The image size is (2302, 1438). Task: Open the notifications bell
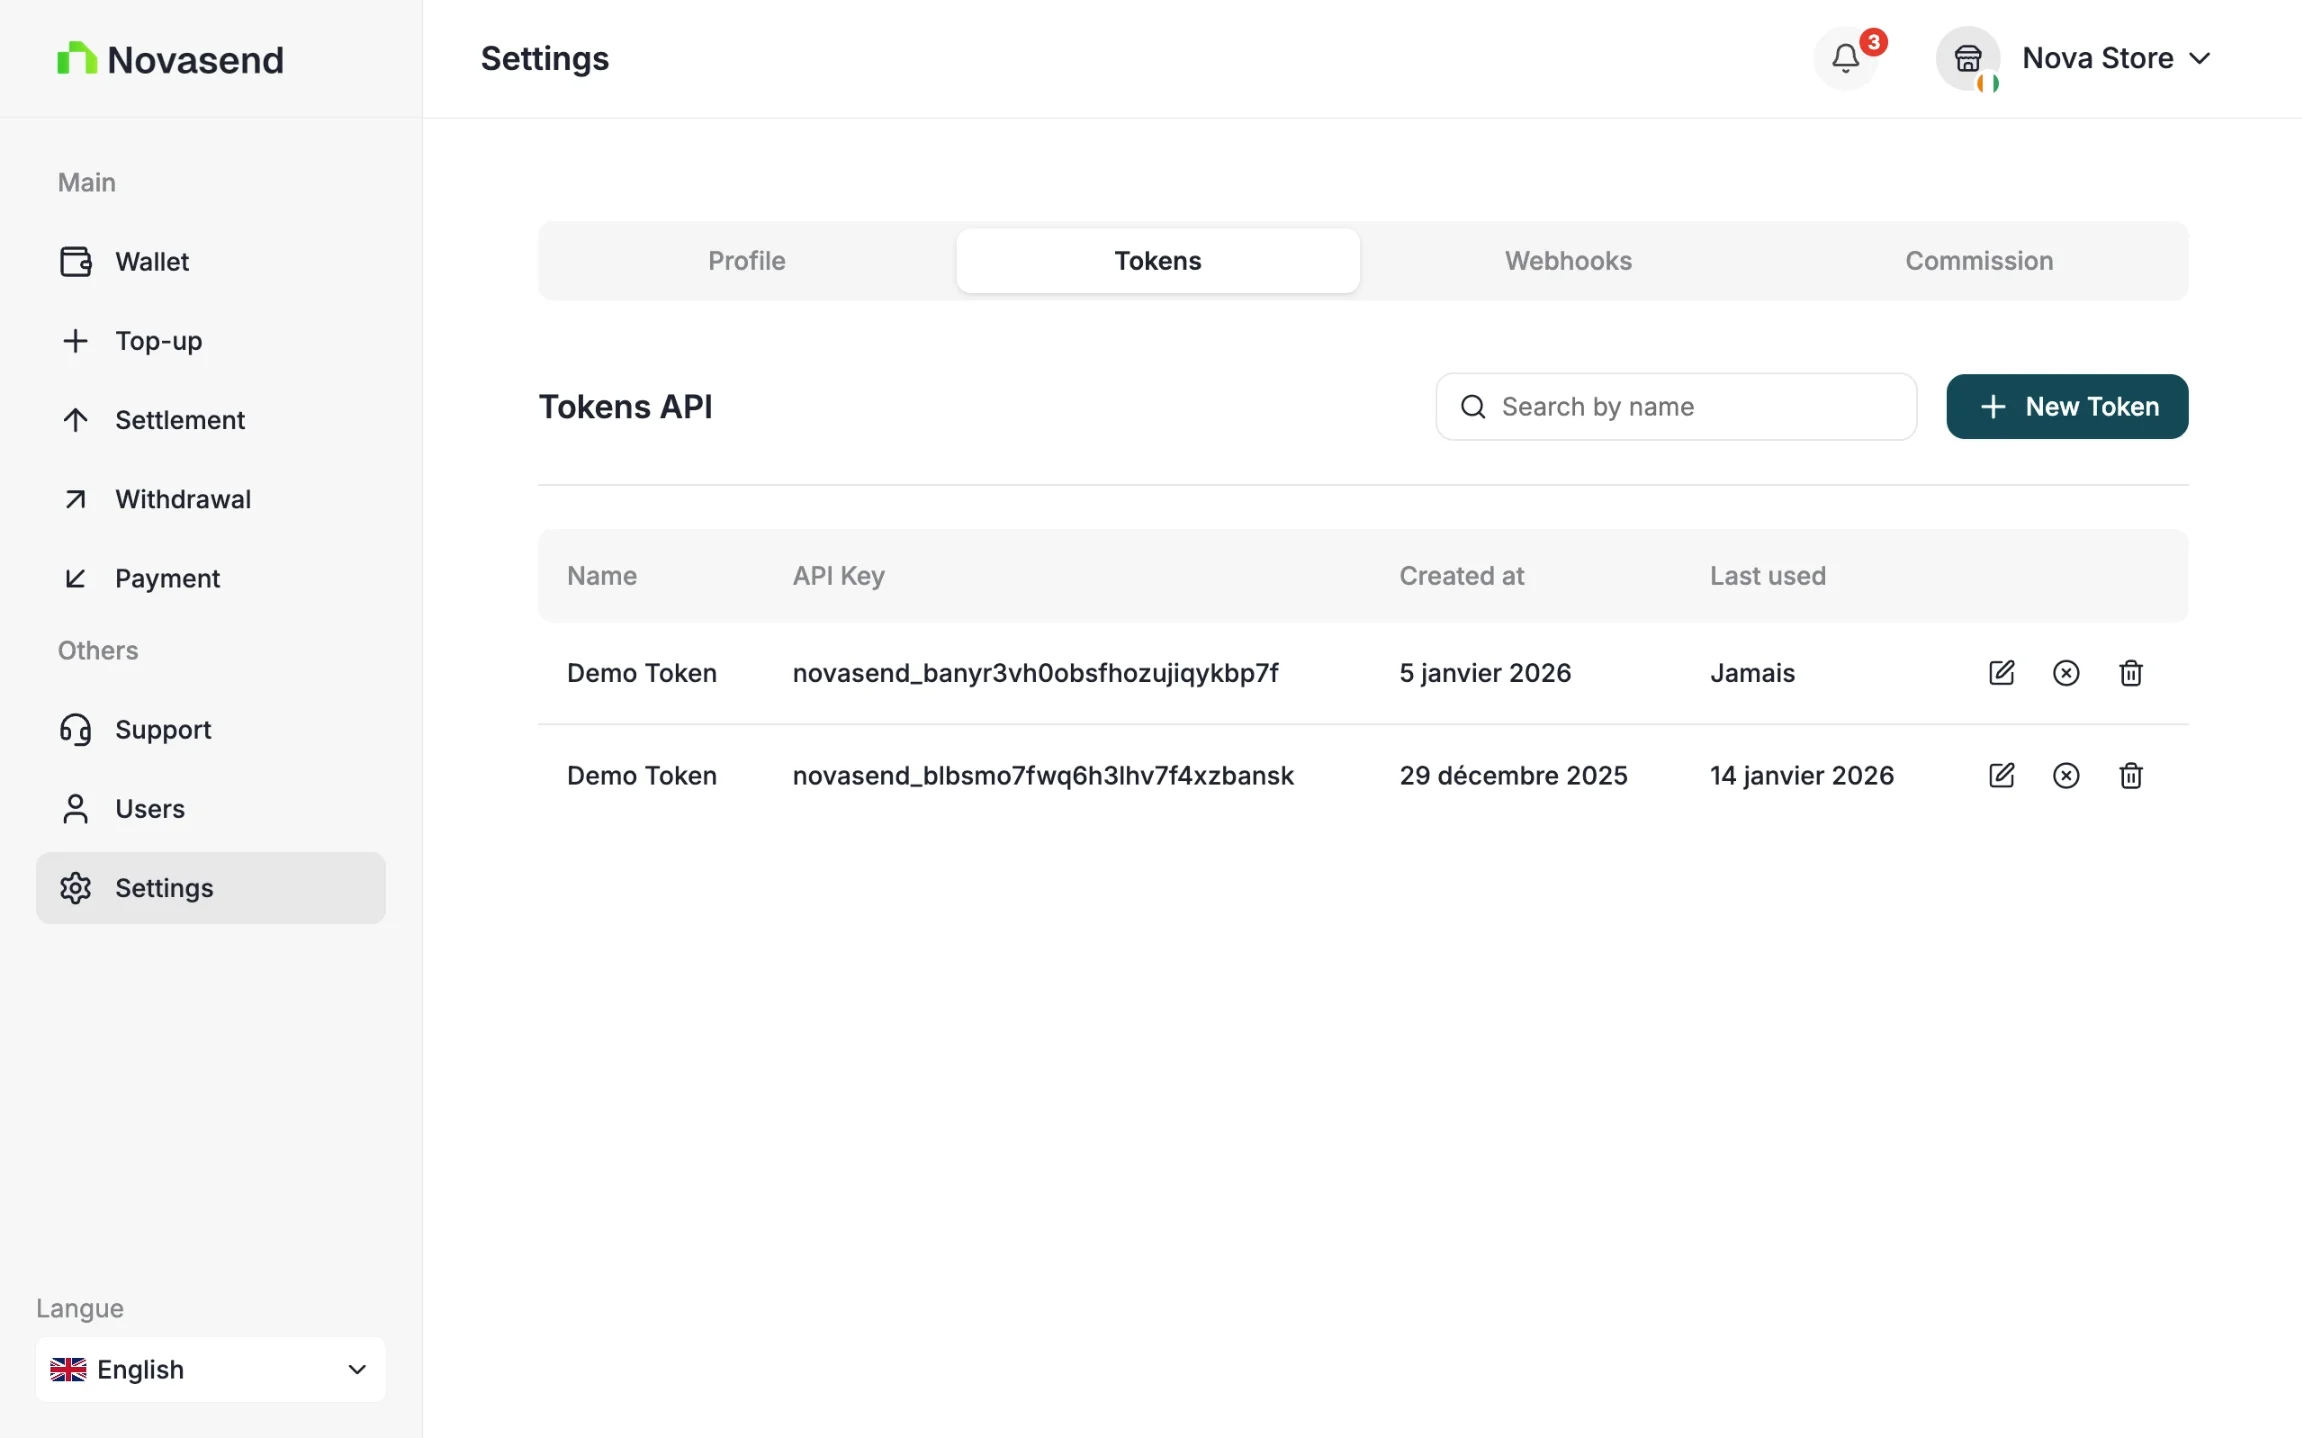coord(1845,58)
